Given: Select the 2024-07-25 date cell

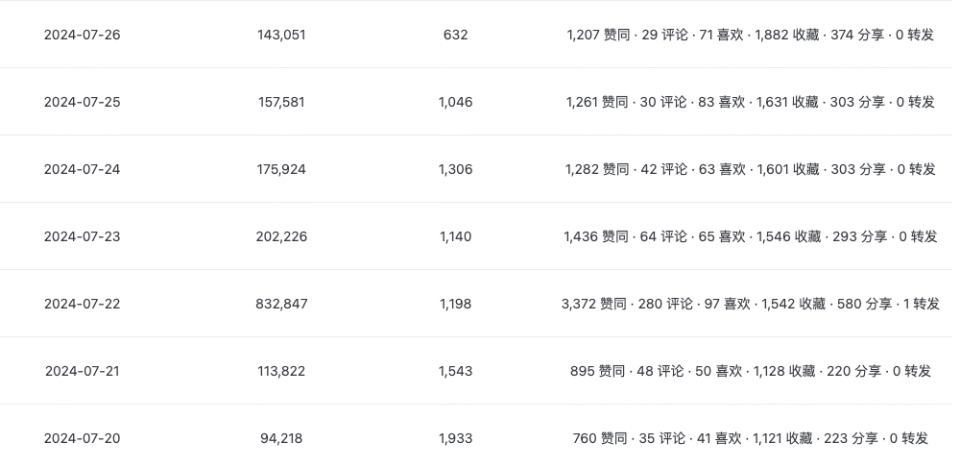Looking at the screenshot, I should (82, 102).
